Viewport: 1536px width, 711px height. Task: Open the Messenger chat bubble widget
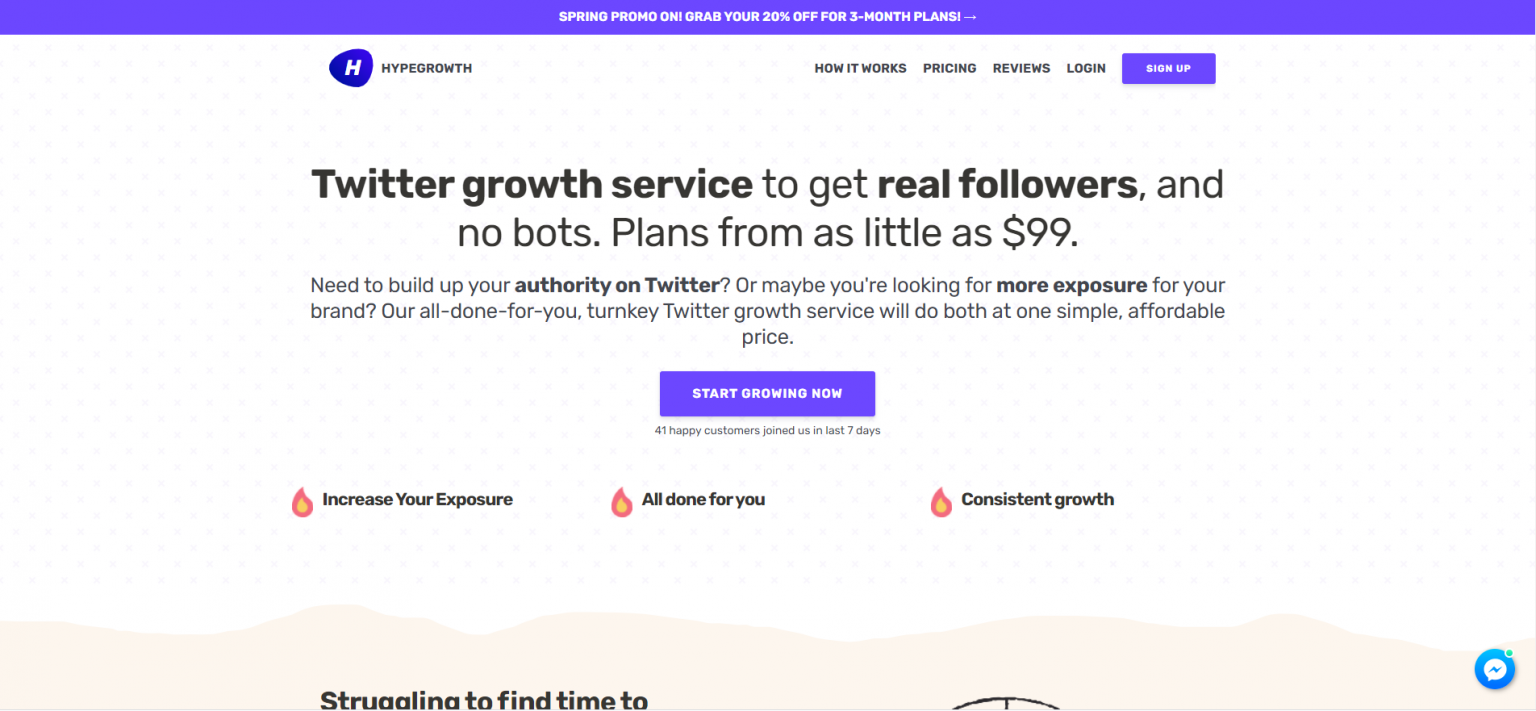[1494, 669]
